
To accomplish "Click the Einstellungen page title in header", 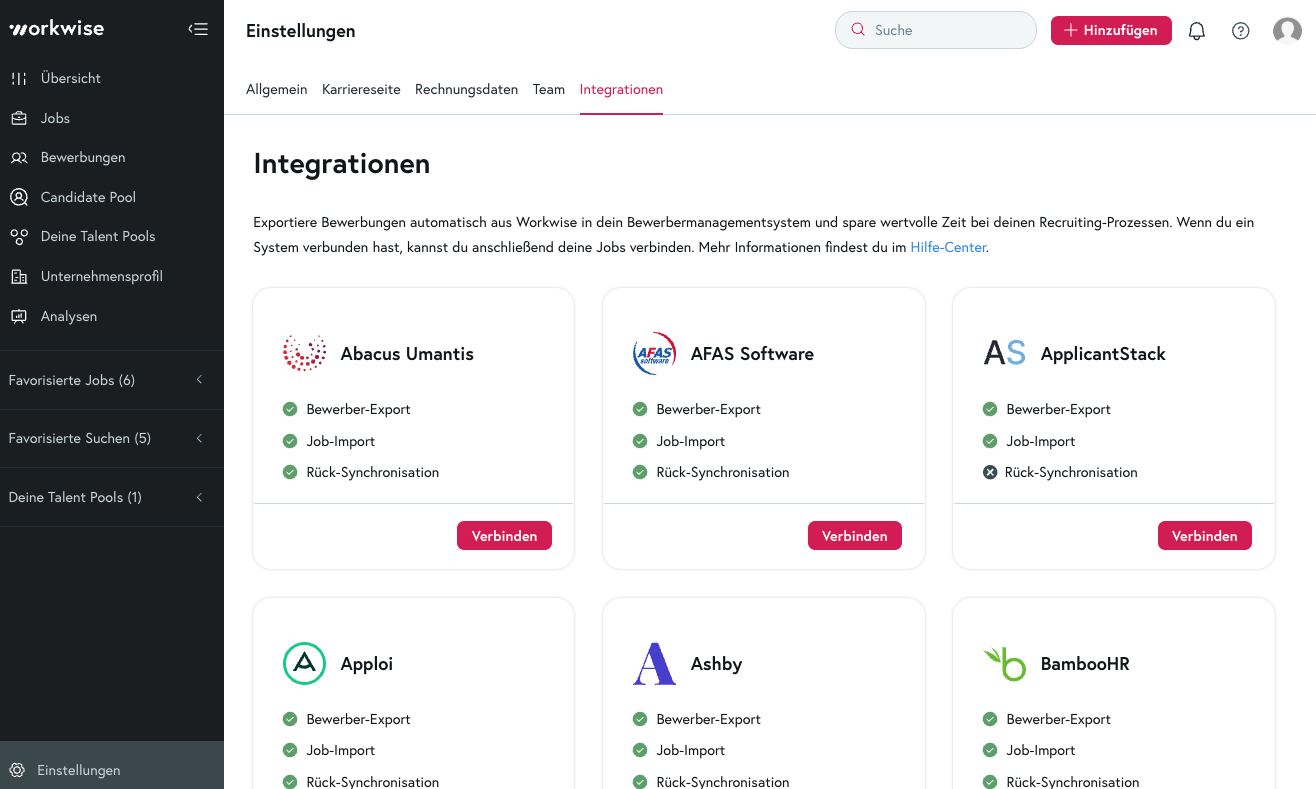I will (301, 31).
